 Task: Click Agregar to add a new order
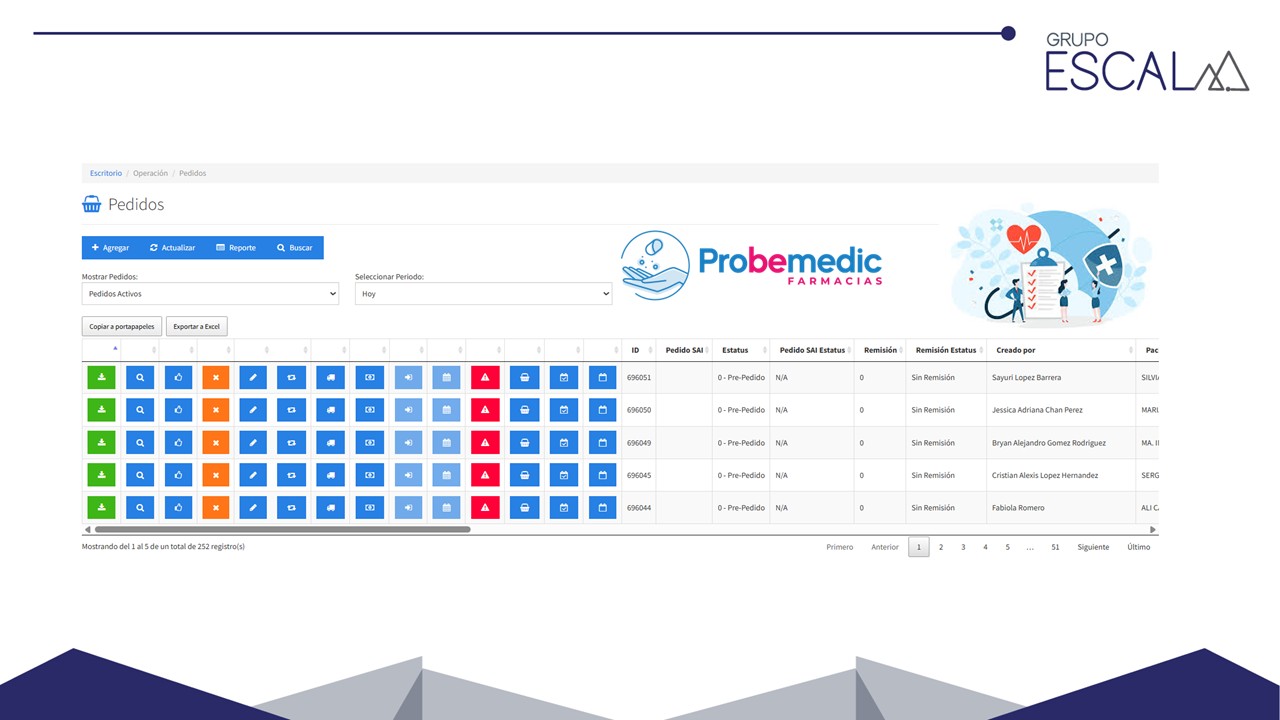(x=110, y=248)
